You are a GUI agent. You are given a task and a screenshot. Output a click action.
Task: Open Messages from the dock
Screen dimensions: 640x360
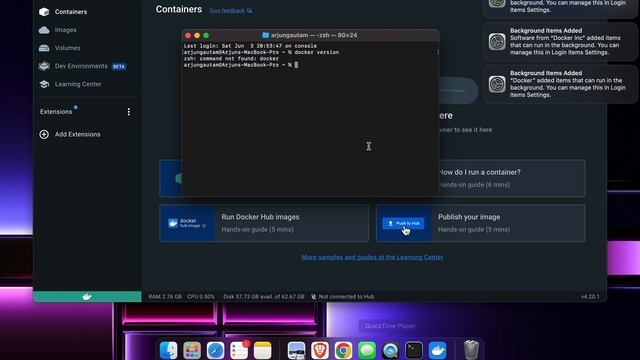367,350
